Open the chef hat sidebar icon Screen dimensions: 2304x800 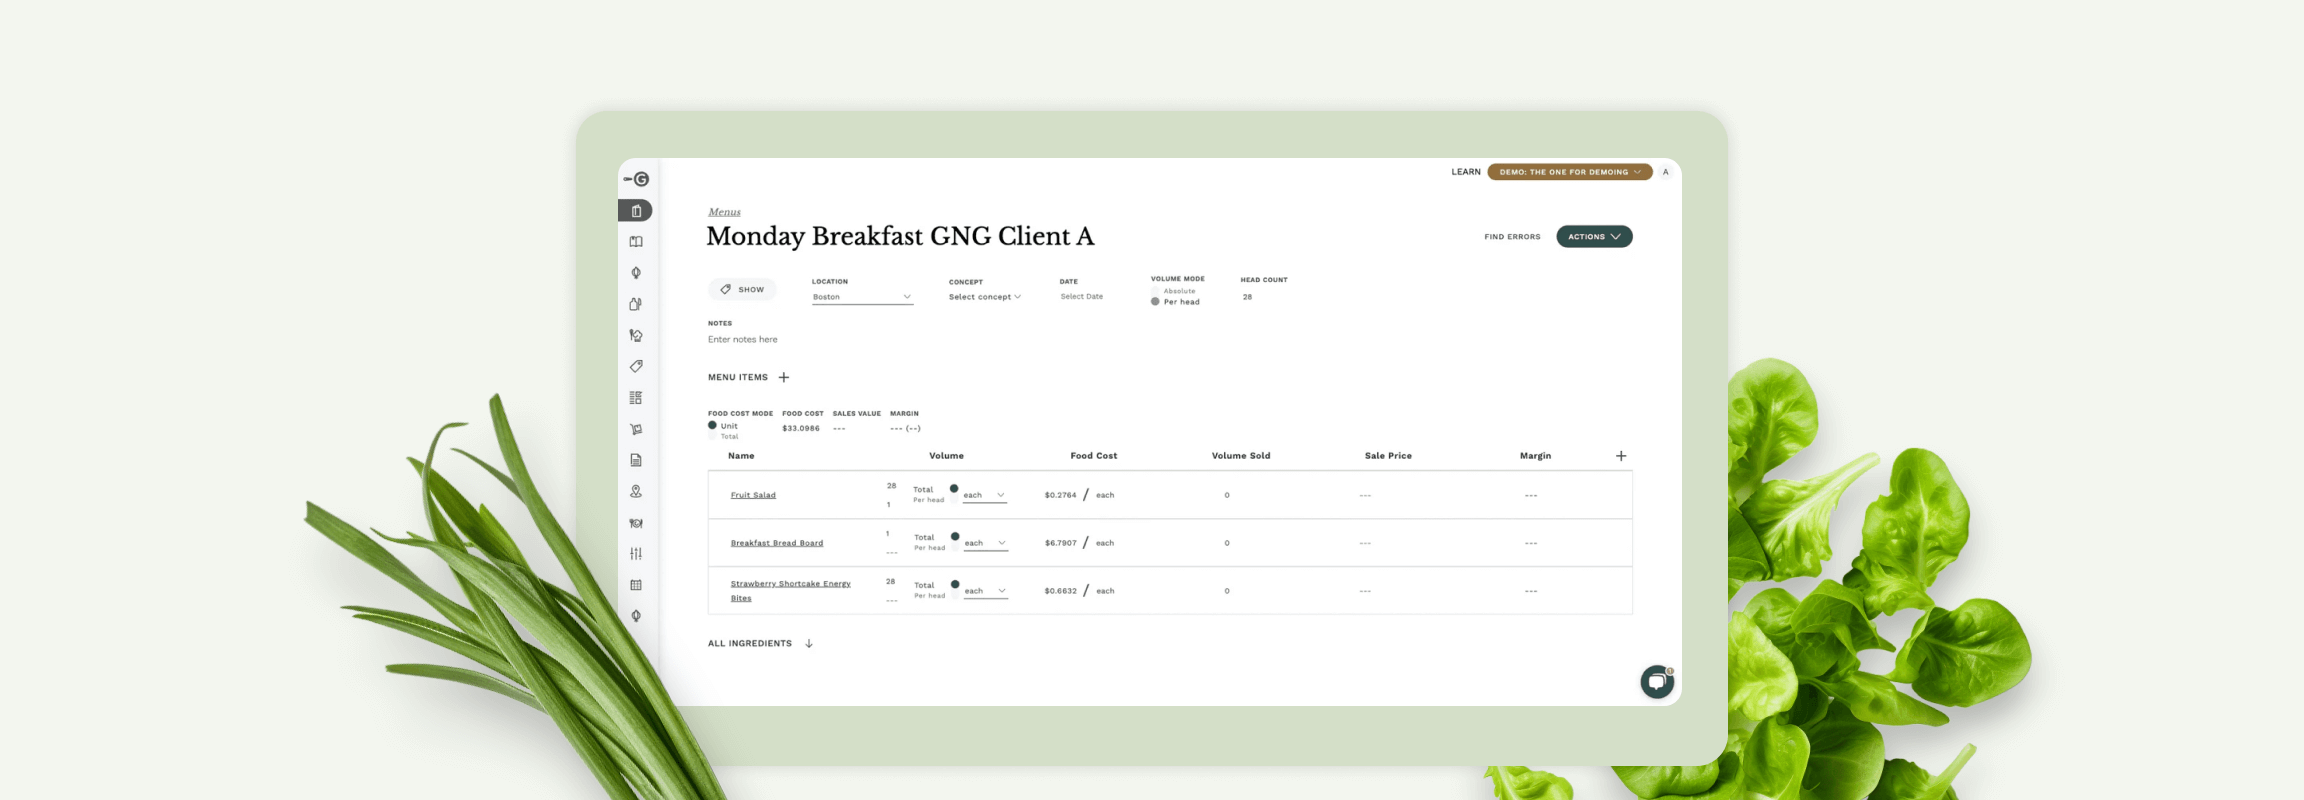pyautogui.click(x=636, y=335)
